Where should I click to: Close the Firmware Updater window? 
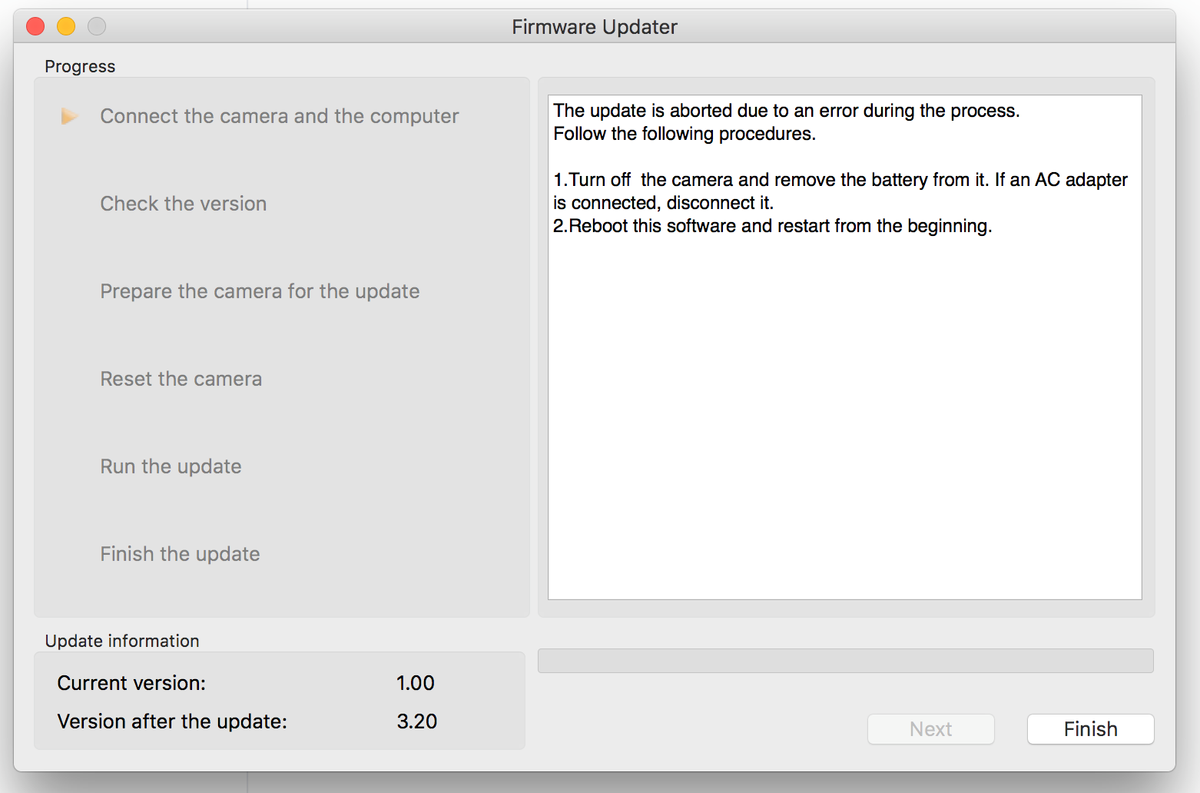(36, 27)
